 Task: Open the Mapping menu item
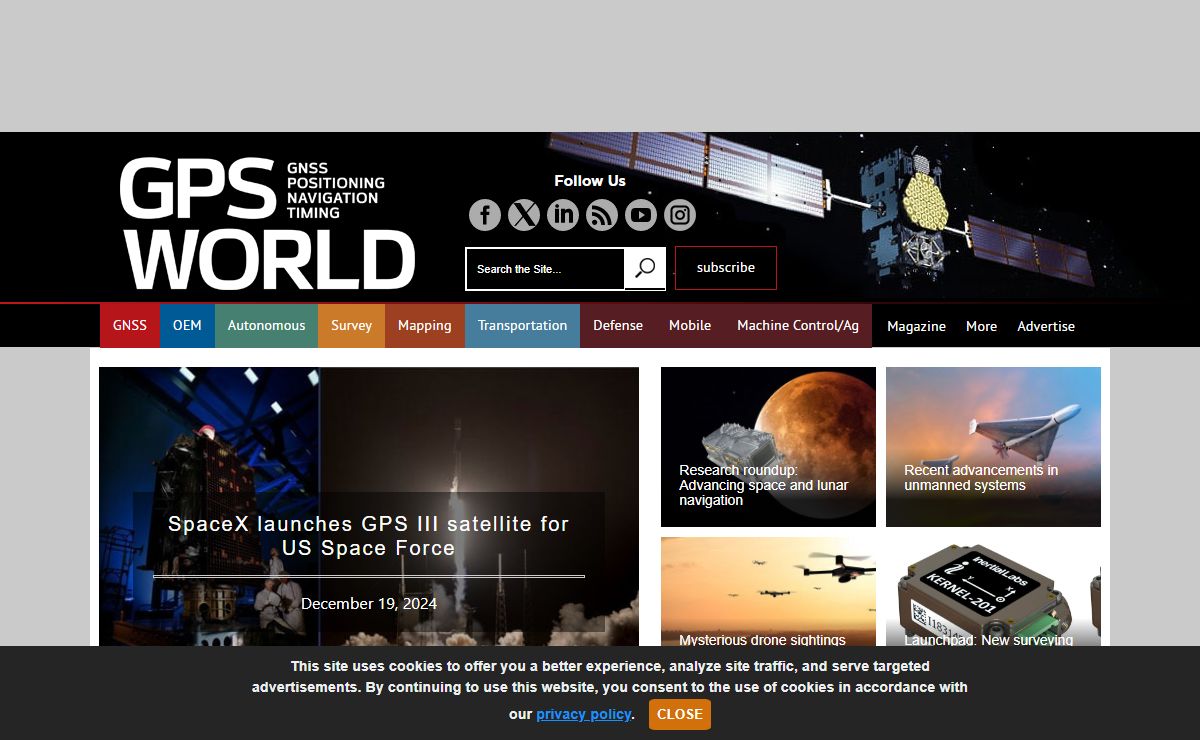pos(425,326)
